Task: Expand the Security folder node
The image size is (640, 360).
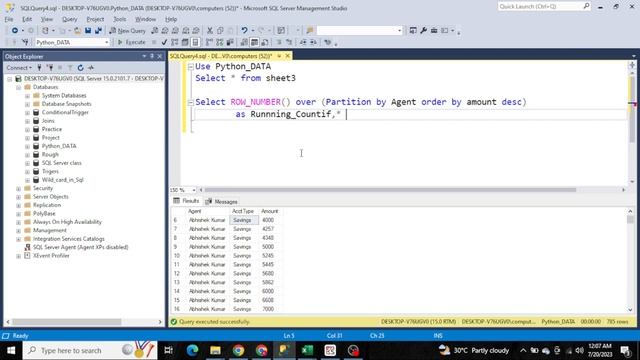Action: pyautogui.click(x=18, y=188)
